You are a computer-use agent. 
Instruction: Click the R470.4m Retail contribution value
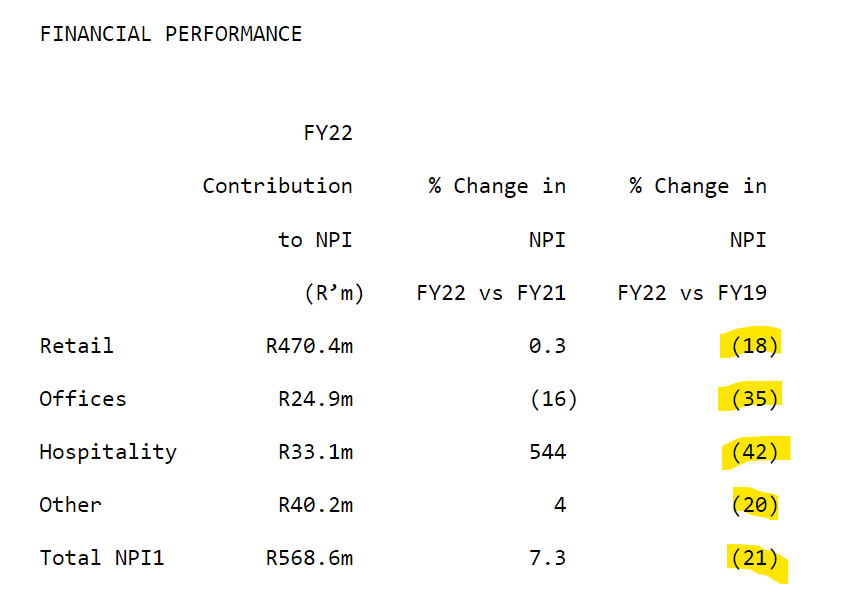point(309,345)
